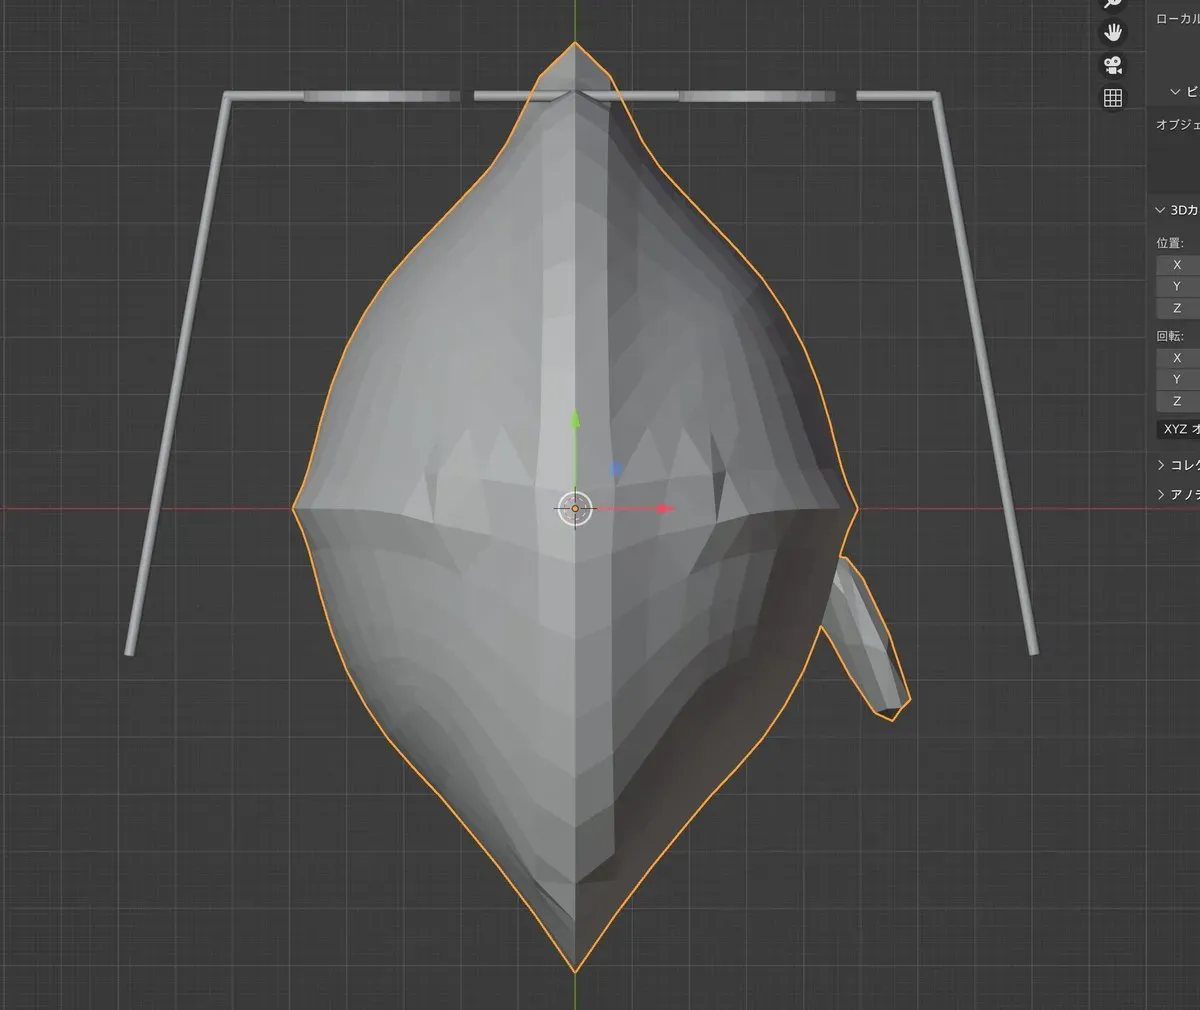Collapse the ビ subpanel chevron

coord(1176,92)
